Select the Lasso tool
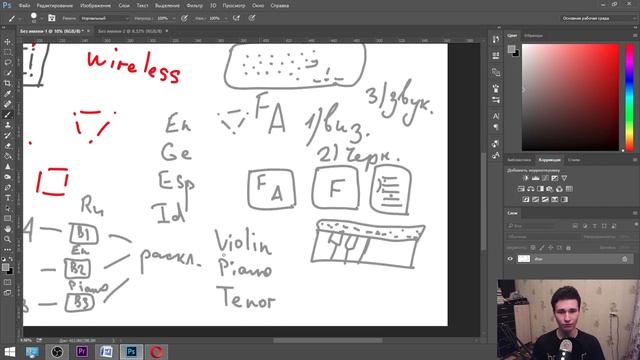640x360 pixels. [7, 62]
